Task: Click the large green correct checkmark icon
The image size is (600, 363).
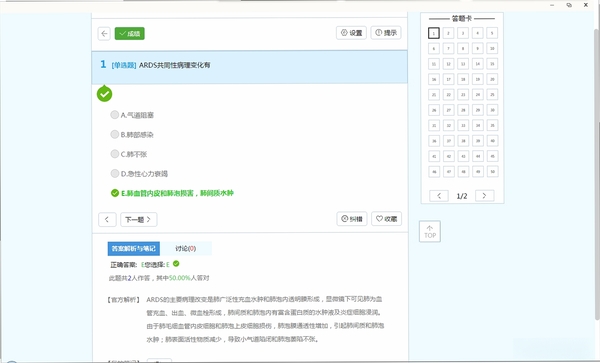Action: (x=104, y=94)
